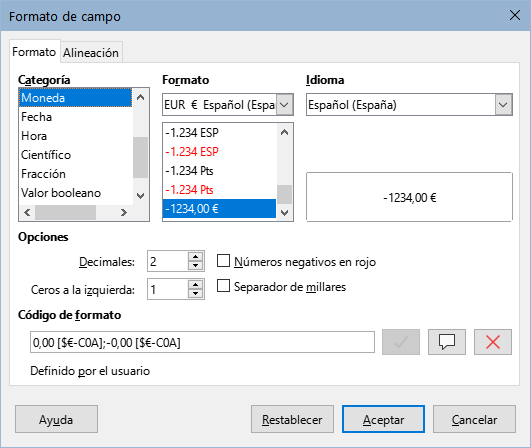Delete the format code with red X button

tap(493, 342)
